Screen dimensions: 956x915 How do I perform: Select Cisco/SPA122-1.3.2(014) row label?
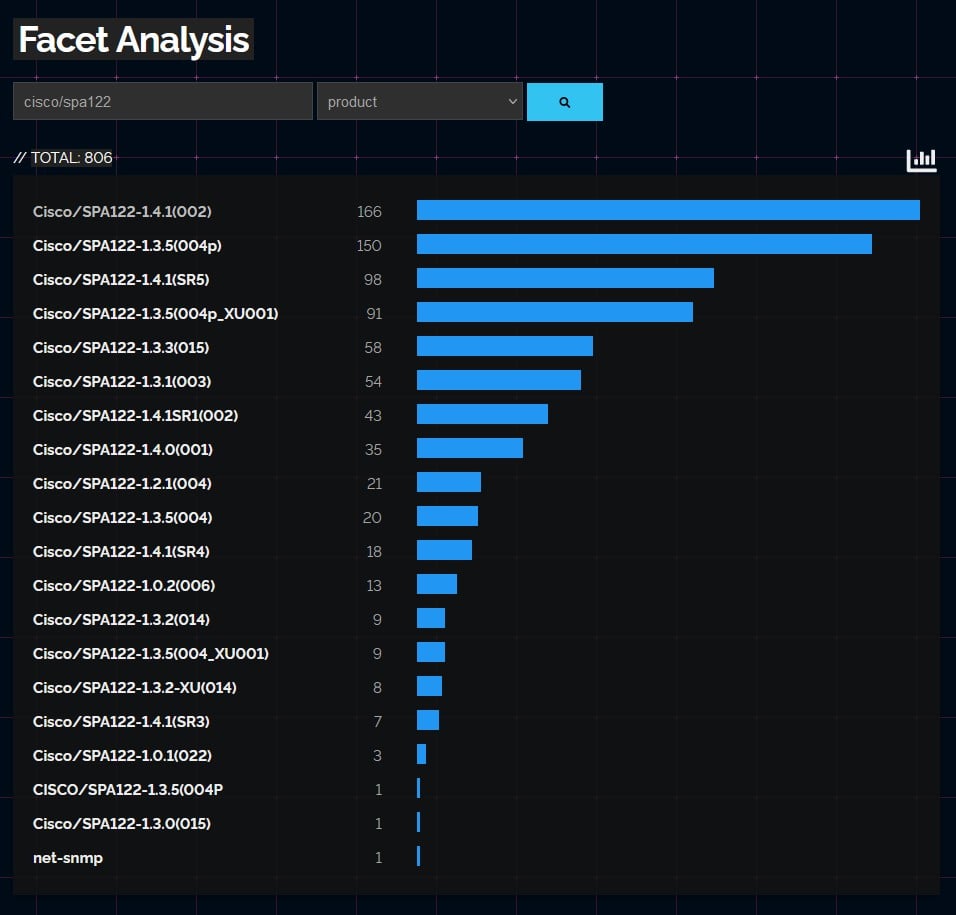pos(121,620)
